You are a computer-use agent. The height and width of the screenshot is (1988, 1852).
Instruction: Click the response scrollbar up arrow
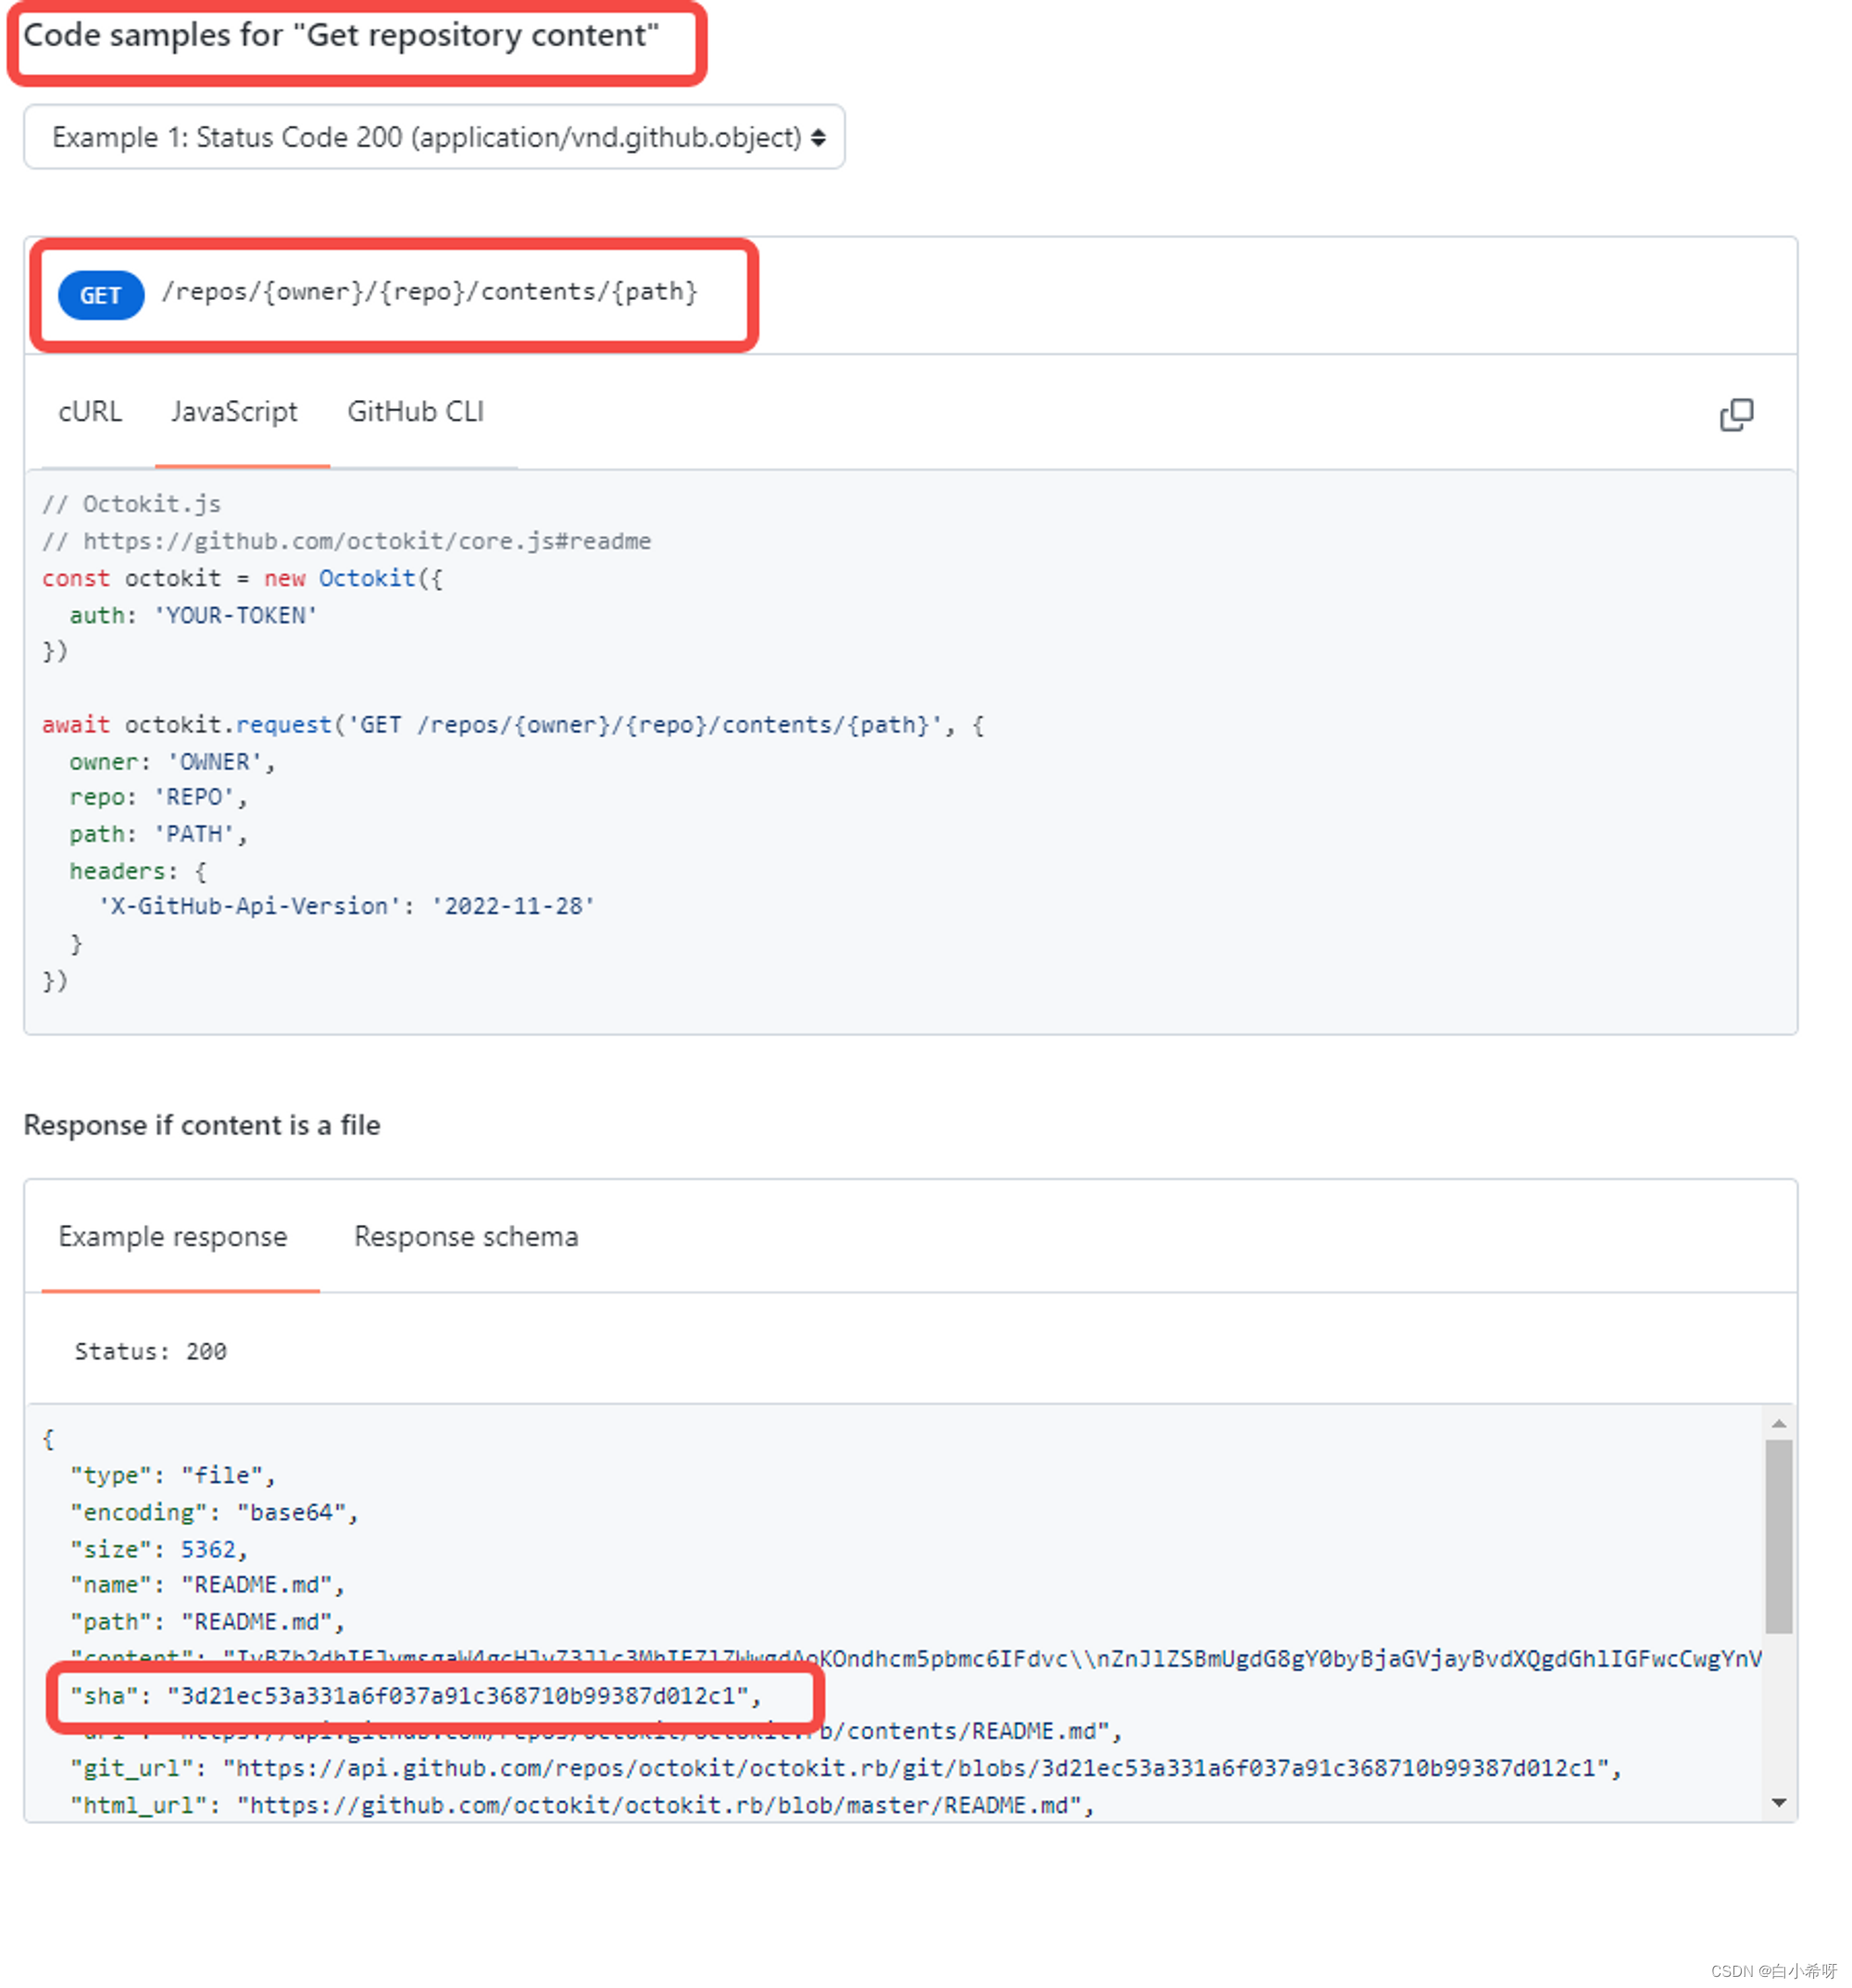click(1778, 1422)
